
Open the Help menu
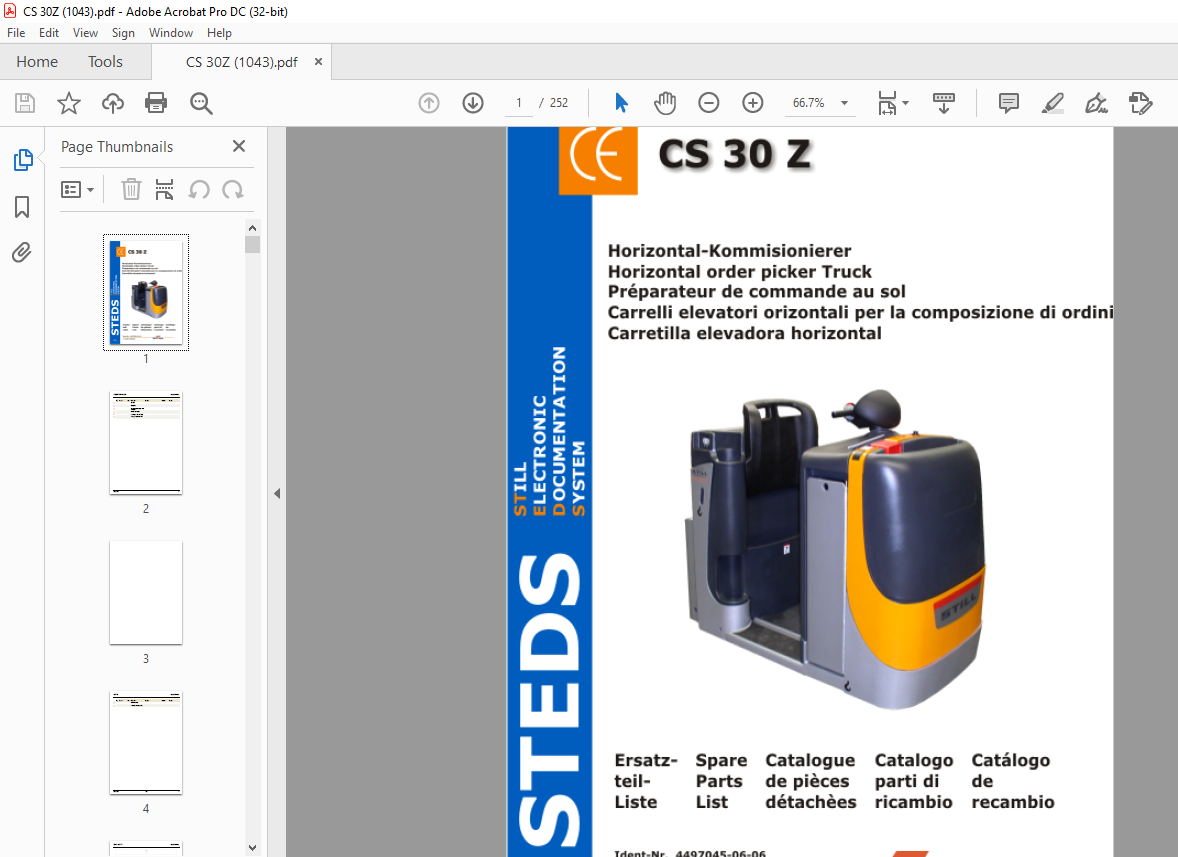[219, 33]
